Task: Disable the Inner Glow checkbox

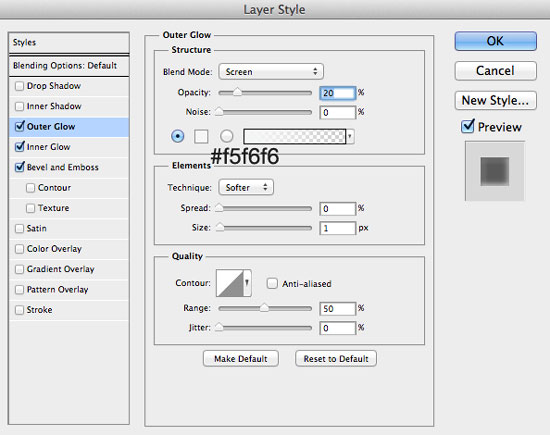Action: click(20, 146)
